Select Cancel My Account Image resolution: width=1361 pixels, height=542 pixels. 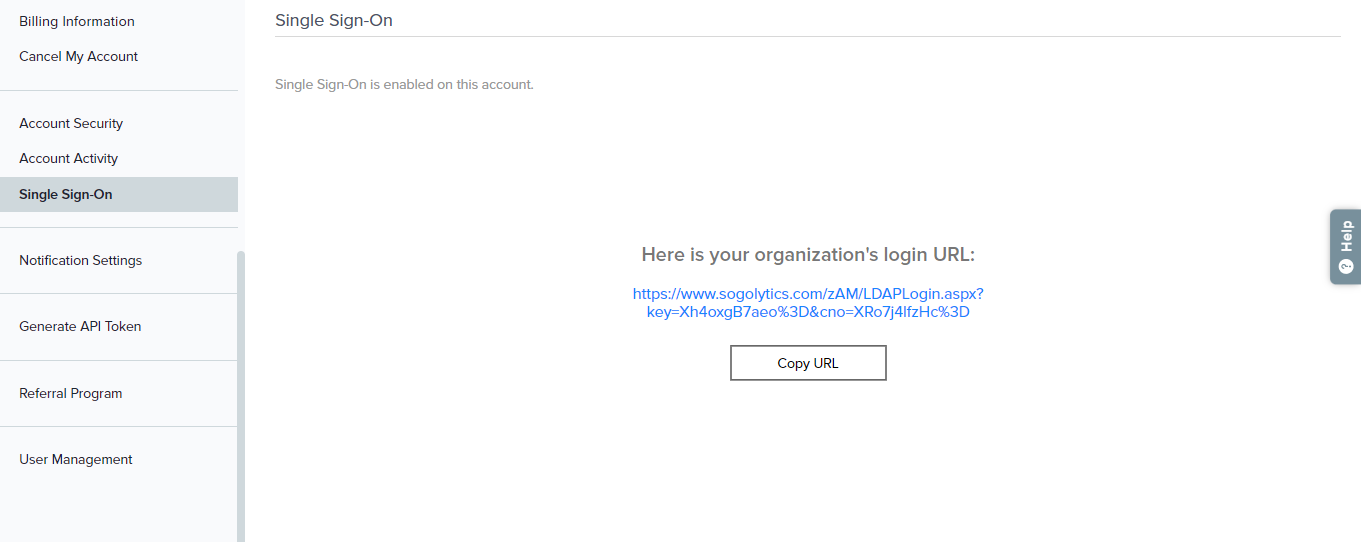[x=79, y=56]
